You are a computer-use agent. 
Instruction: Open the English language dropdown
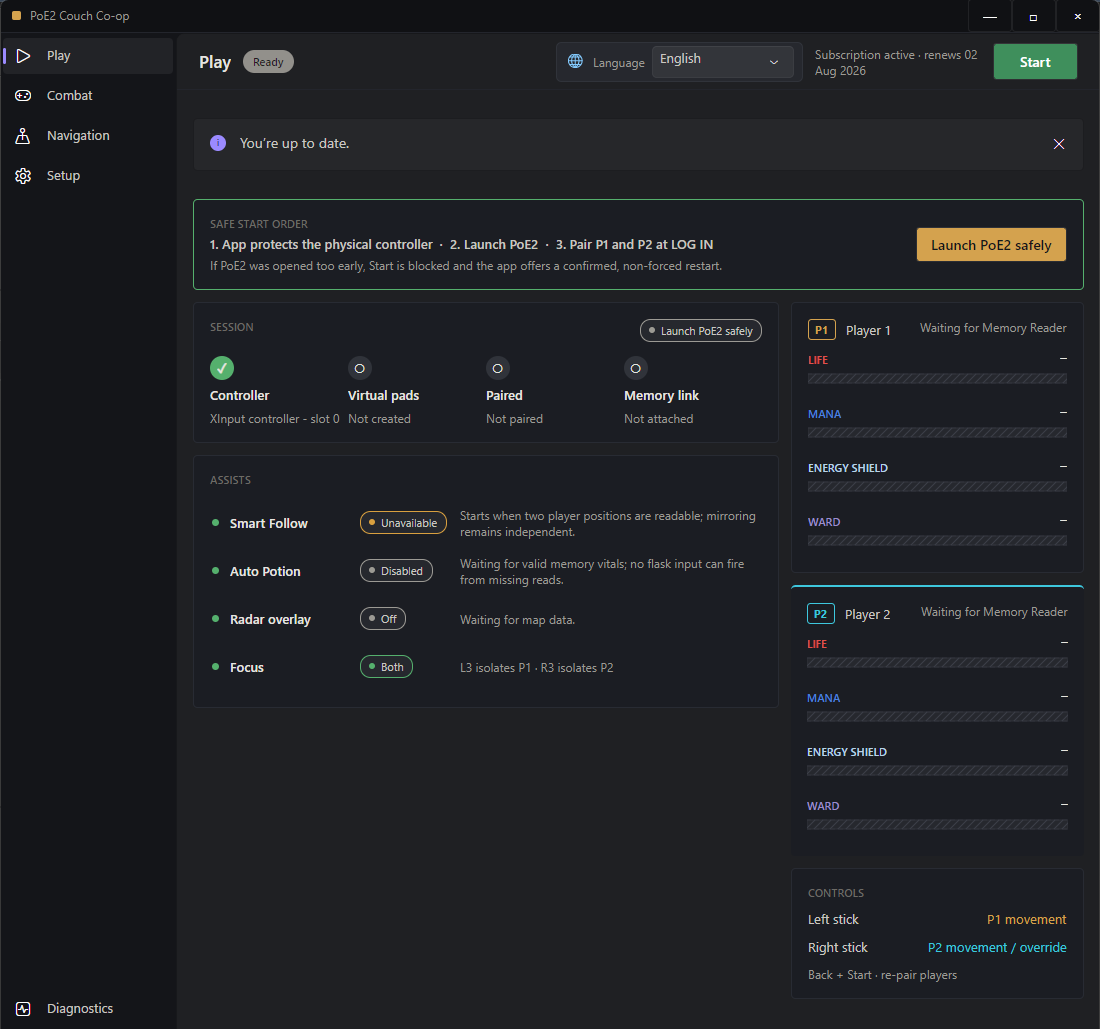point(723,62)
